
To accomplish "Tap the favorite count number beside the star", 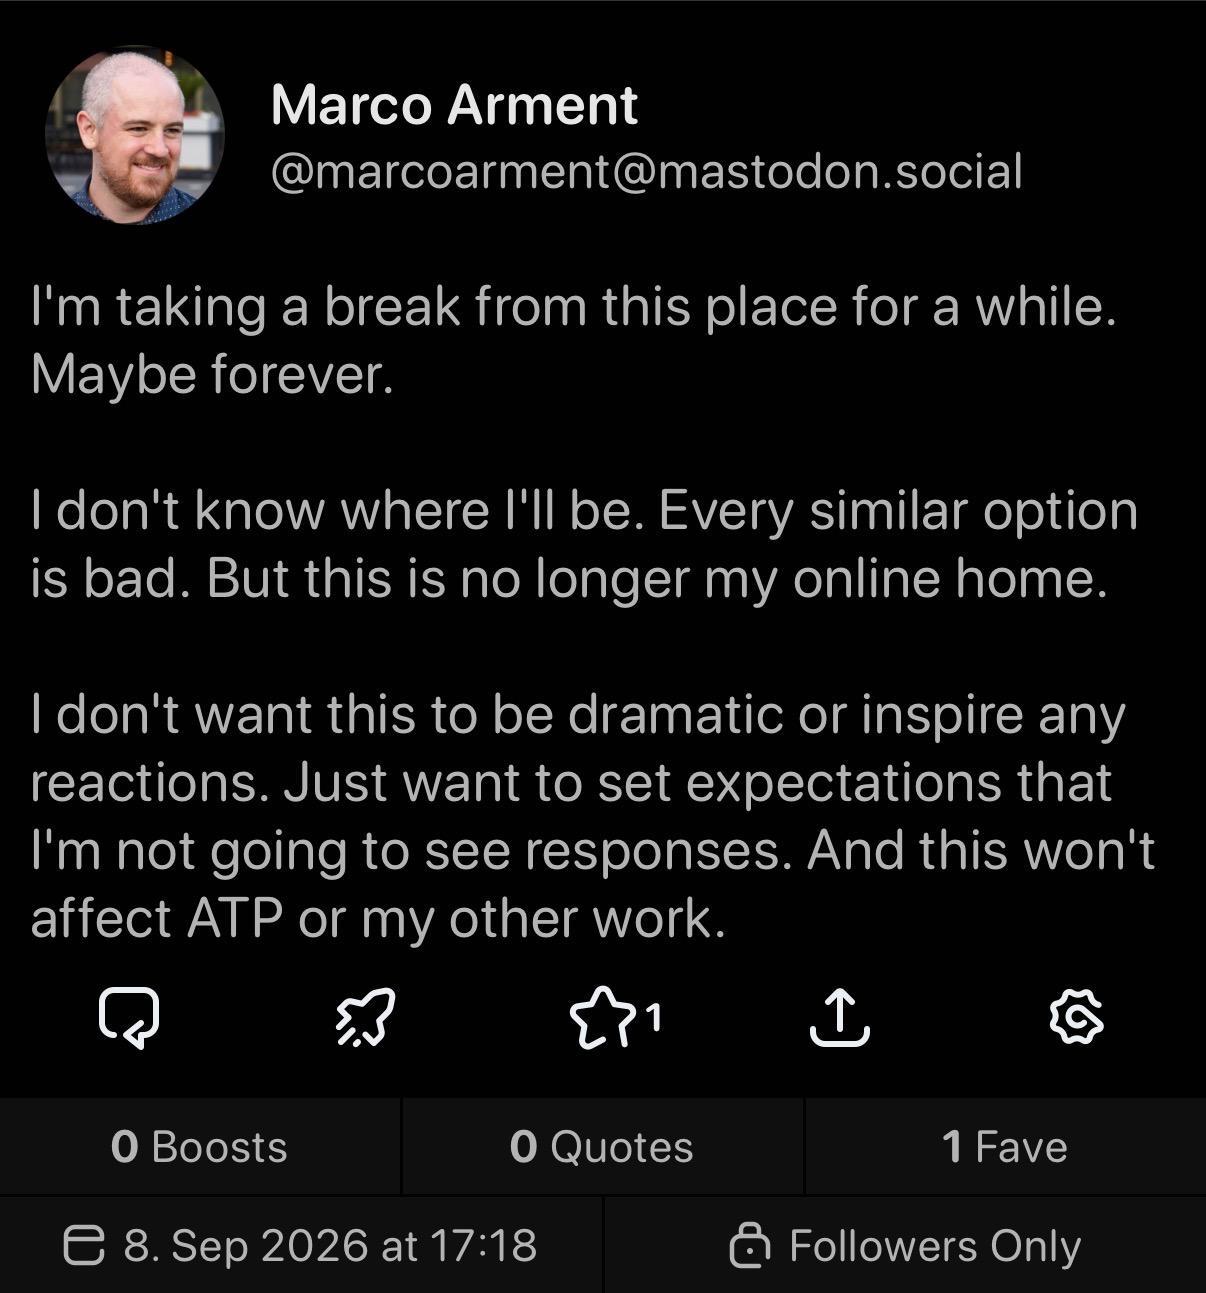I will pos(653,1018).
